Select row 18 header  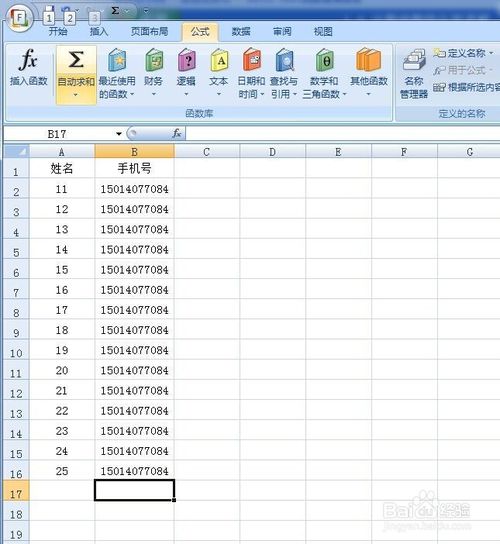click(16, 511)
